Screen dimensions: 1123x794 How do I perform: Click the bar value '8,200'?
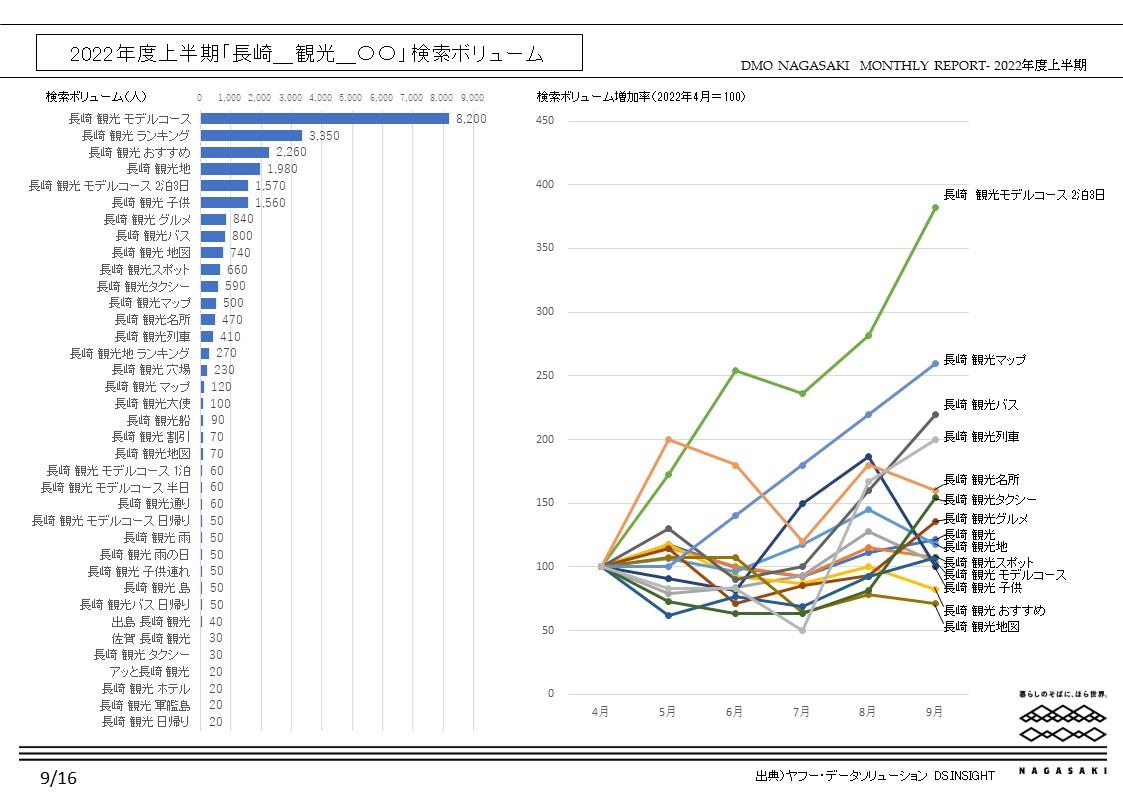pyautogui.click(x=471, y=119)
